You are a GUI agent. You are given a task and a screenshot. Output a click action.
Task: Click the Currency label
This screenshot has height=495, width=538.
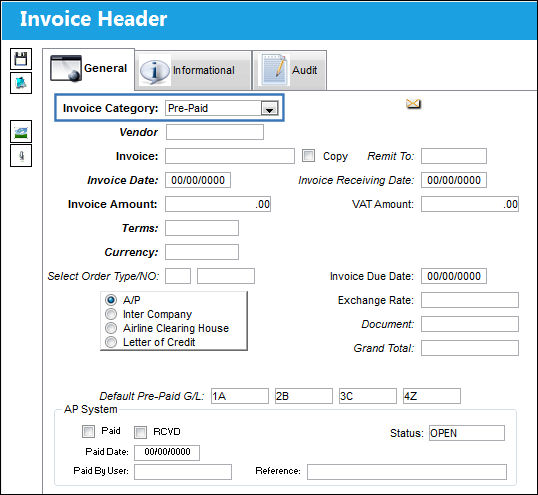131,252
